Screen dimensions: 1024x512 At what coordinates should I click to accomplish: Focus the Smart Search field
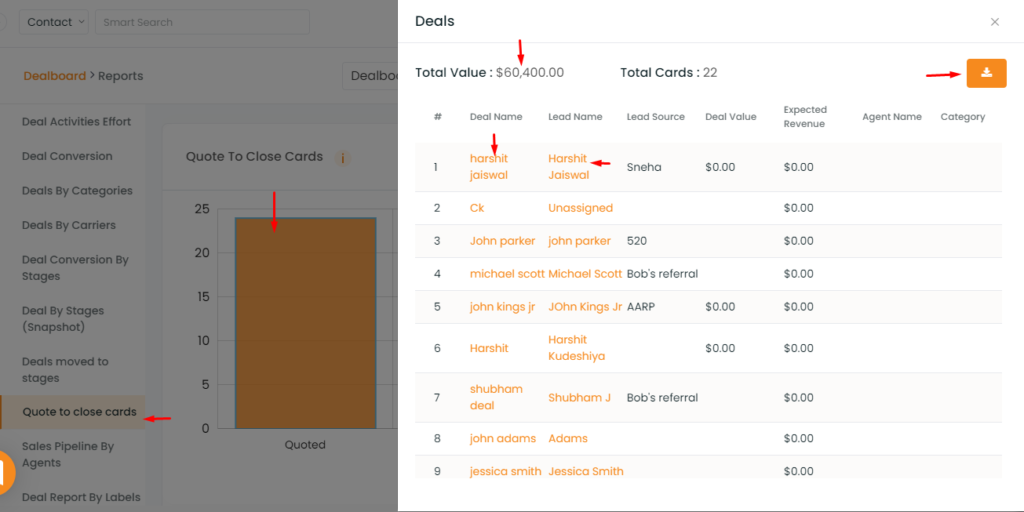202,22
